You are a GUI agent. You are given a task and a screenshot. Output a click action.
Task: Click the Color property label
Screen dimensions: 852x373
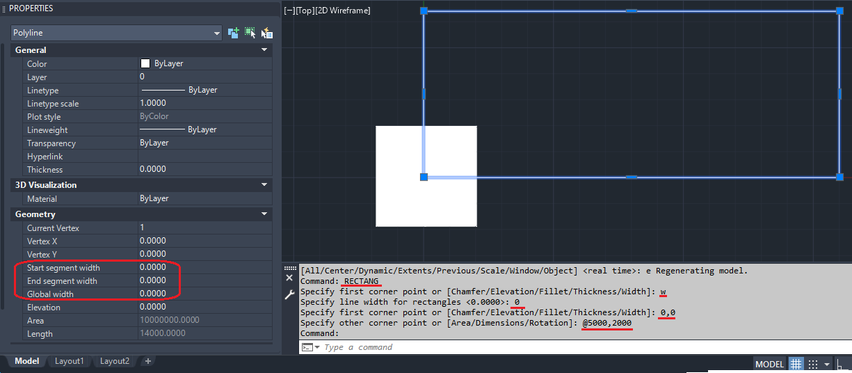(37, 64)
